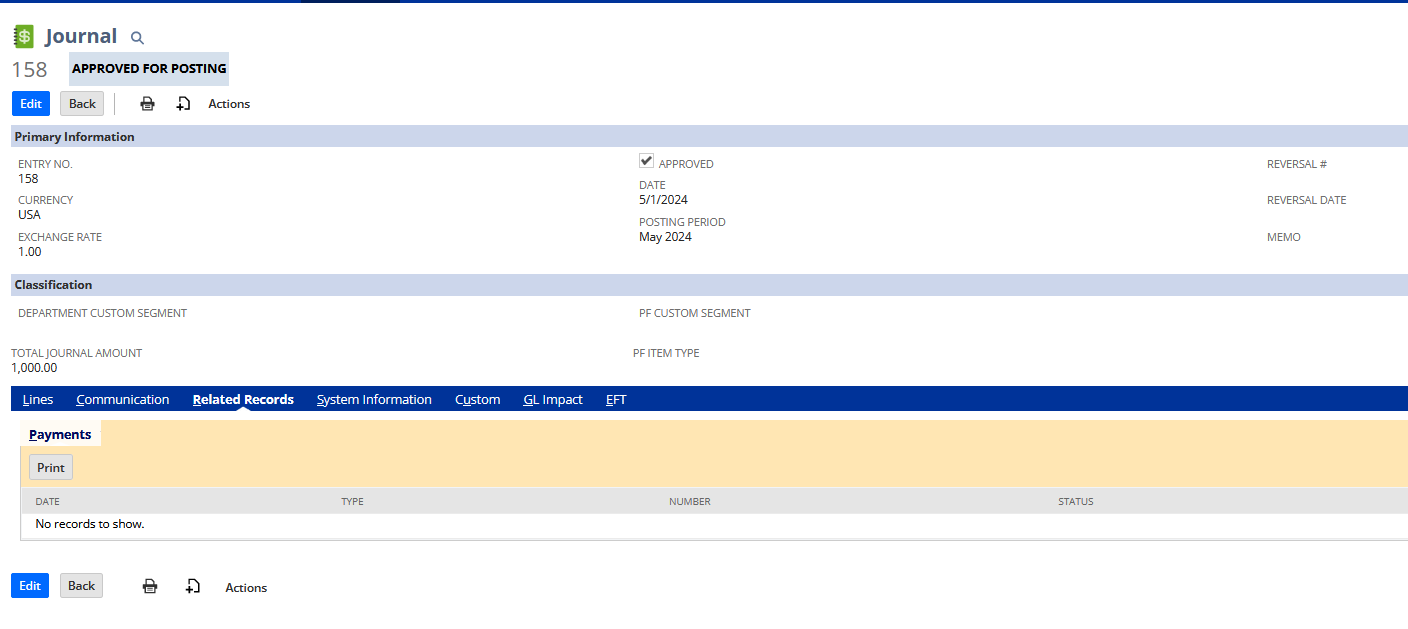
Task: Click the Department Custom Segment label
Action: [103, 313]
